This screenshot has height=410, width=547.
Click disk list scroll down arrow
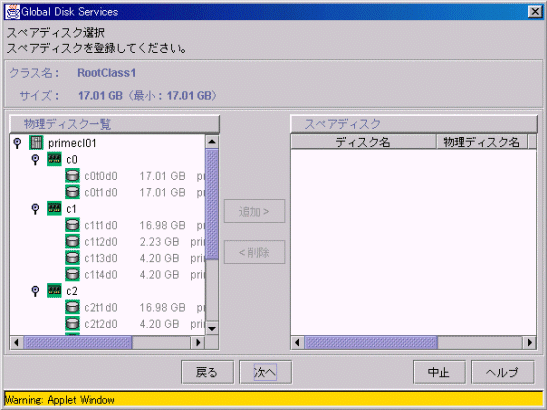[212, 328]
